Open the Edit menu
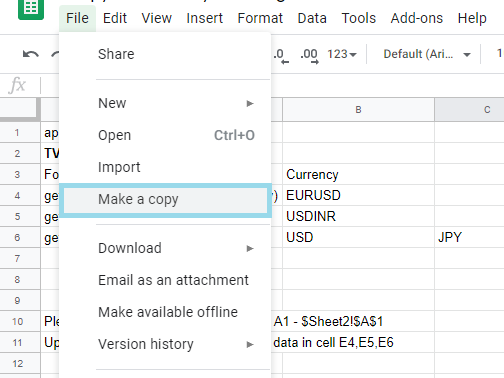 (115, 18)
